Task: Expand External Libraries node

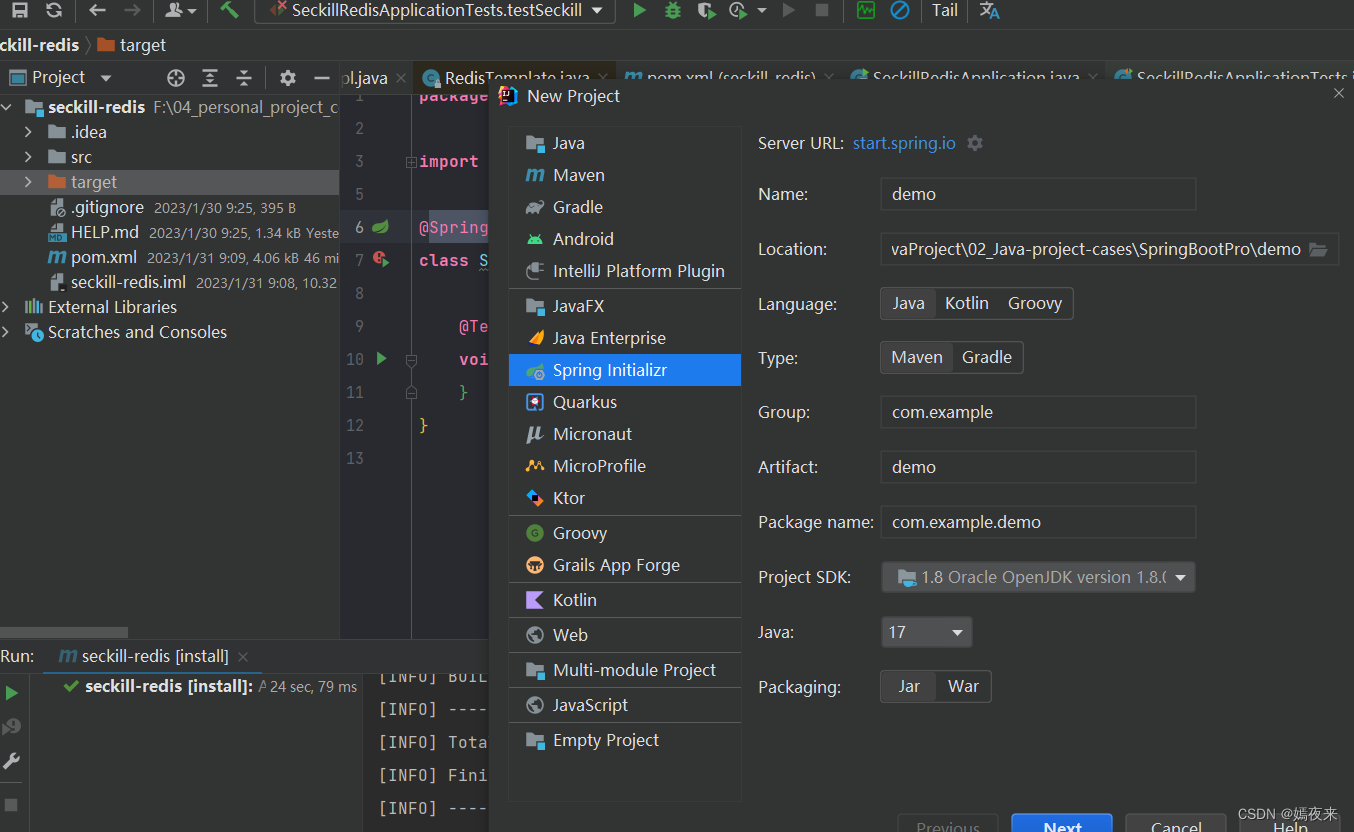Action: tap(7, 307)
